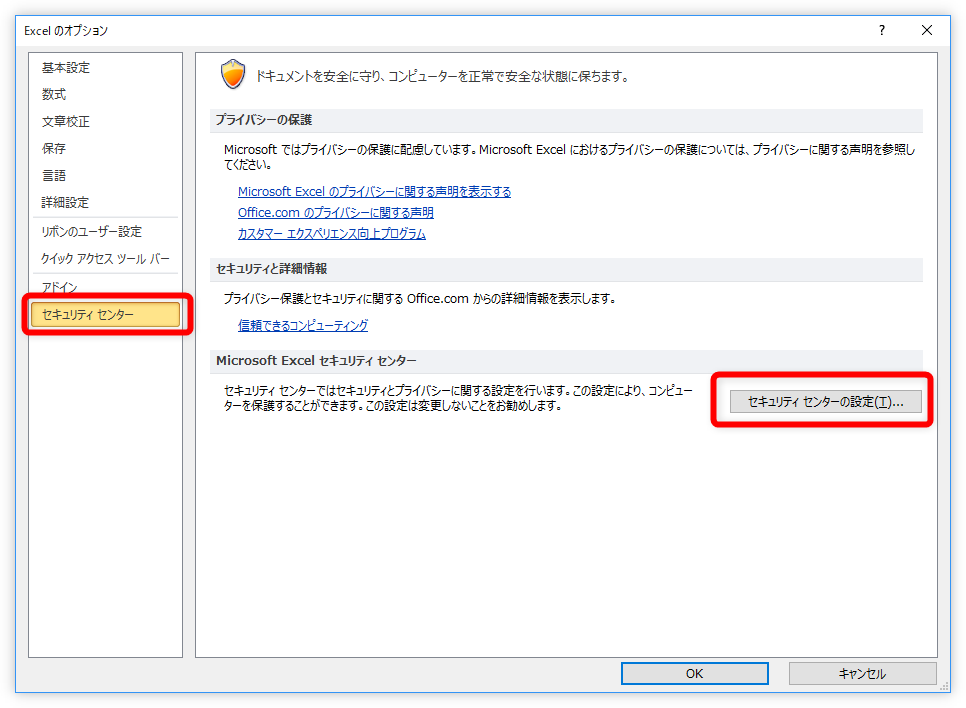Go to the 保存 options page
This screenshot has height=708, width=966.
coord(54,149)
